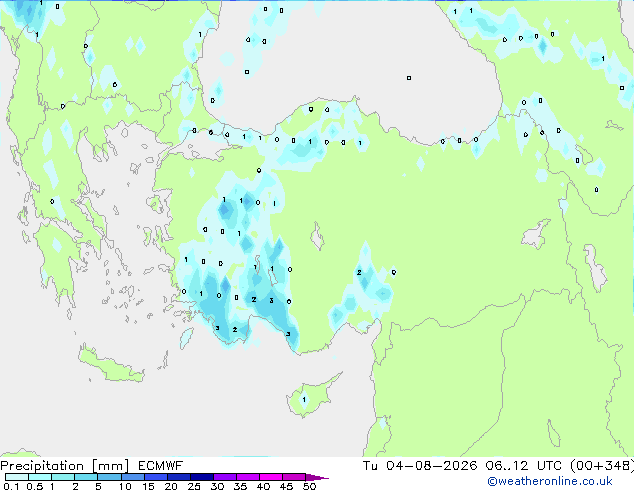
Task: Select the legend label '0.5'
Action: (x=34, y=486)
